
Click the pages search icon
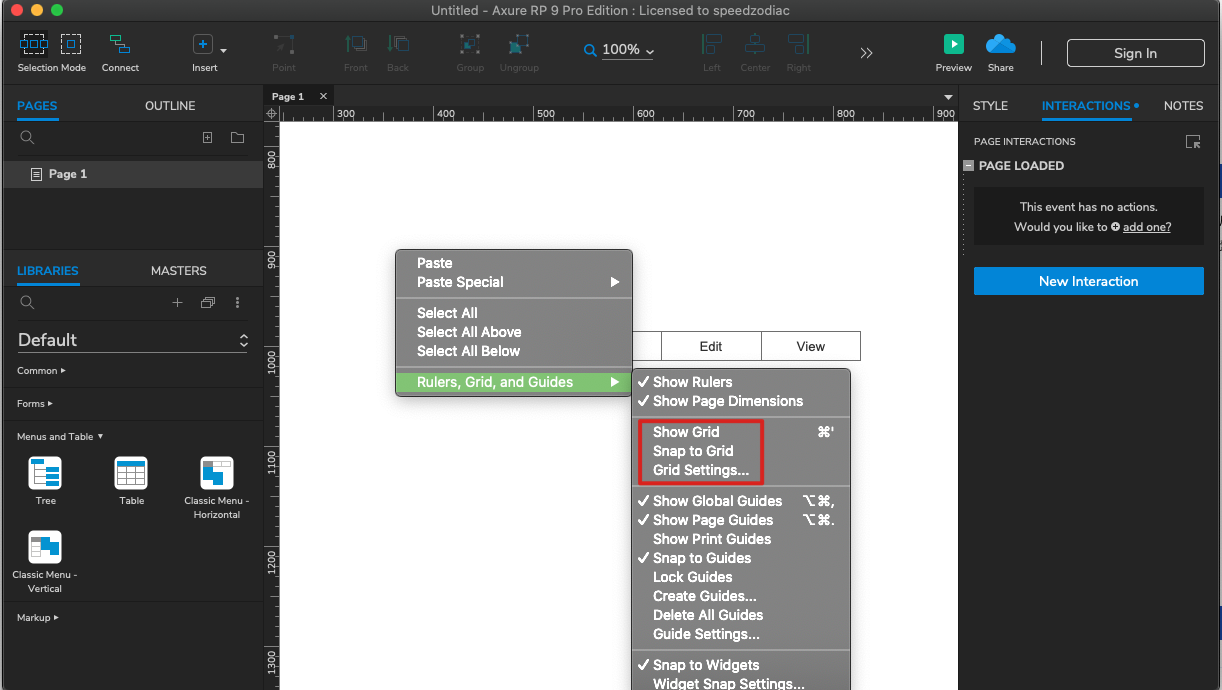pyautogui.click(x=28, y=138)
